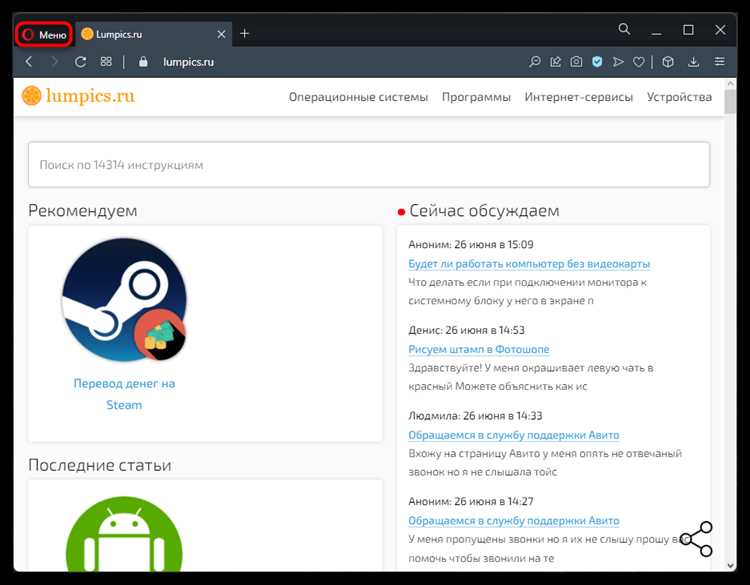
Task: Go forward to the next page
Action: click(55, 62)
